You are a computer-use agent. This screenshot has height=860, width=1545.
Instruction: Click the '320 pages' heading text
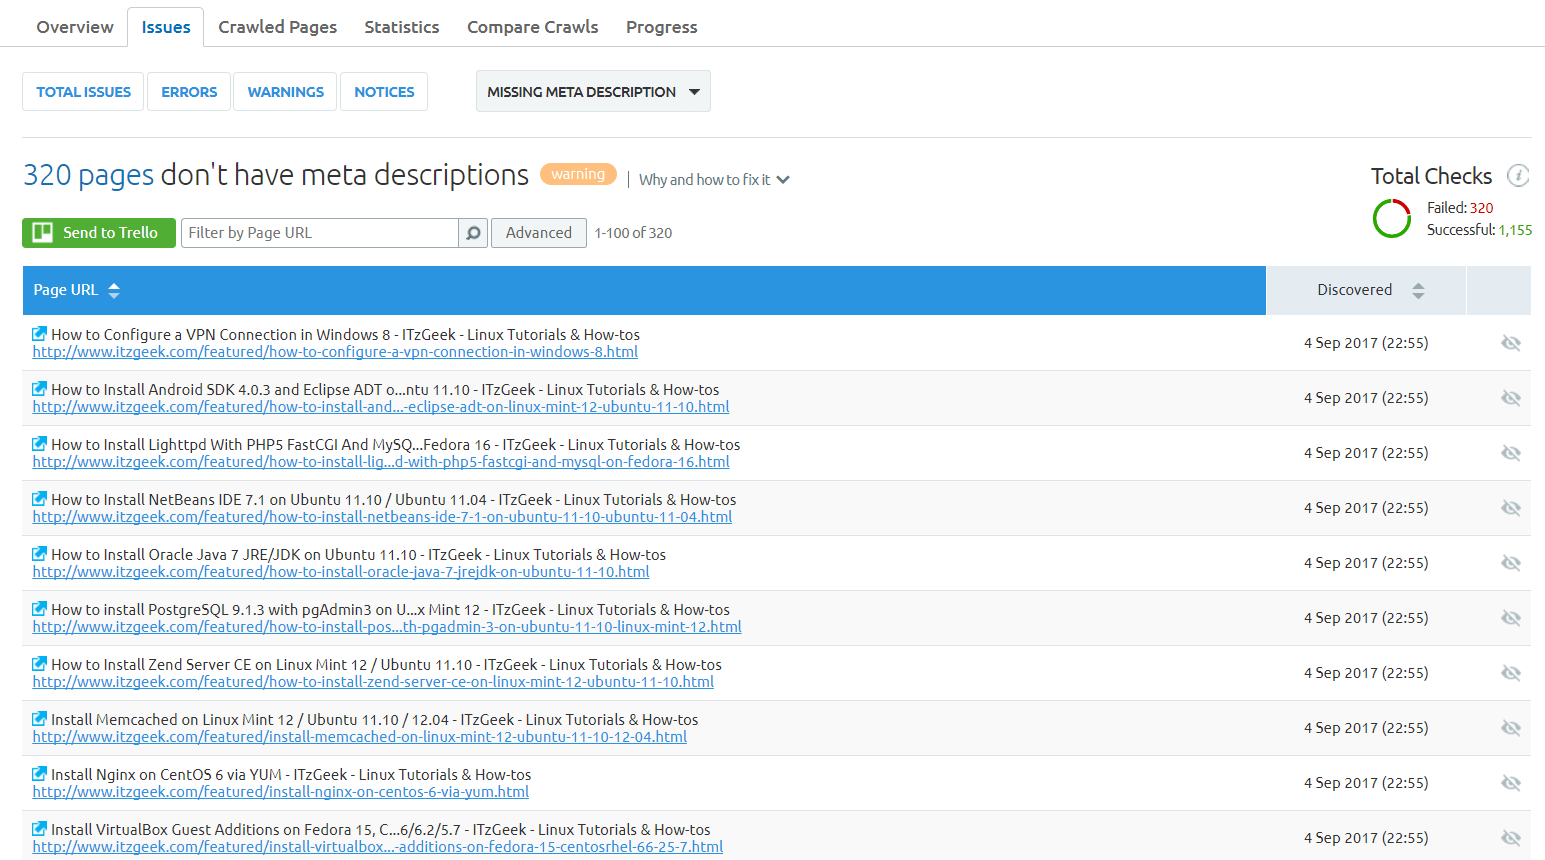point(89,175)
